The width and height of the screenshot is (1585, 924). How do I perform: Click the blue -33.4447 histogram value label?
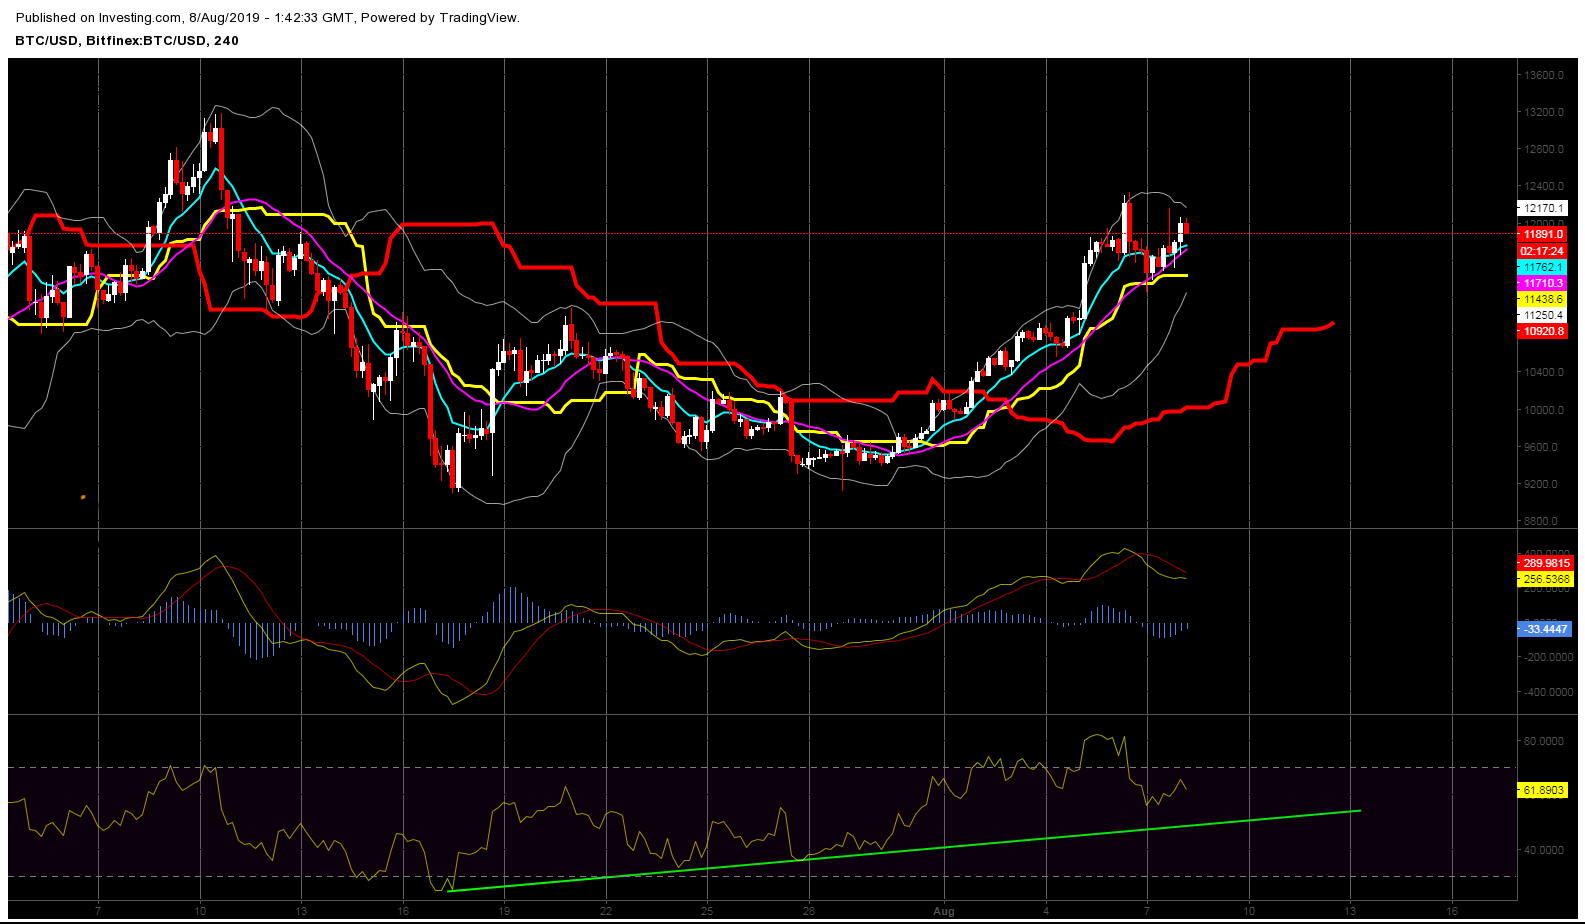1545,629
